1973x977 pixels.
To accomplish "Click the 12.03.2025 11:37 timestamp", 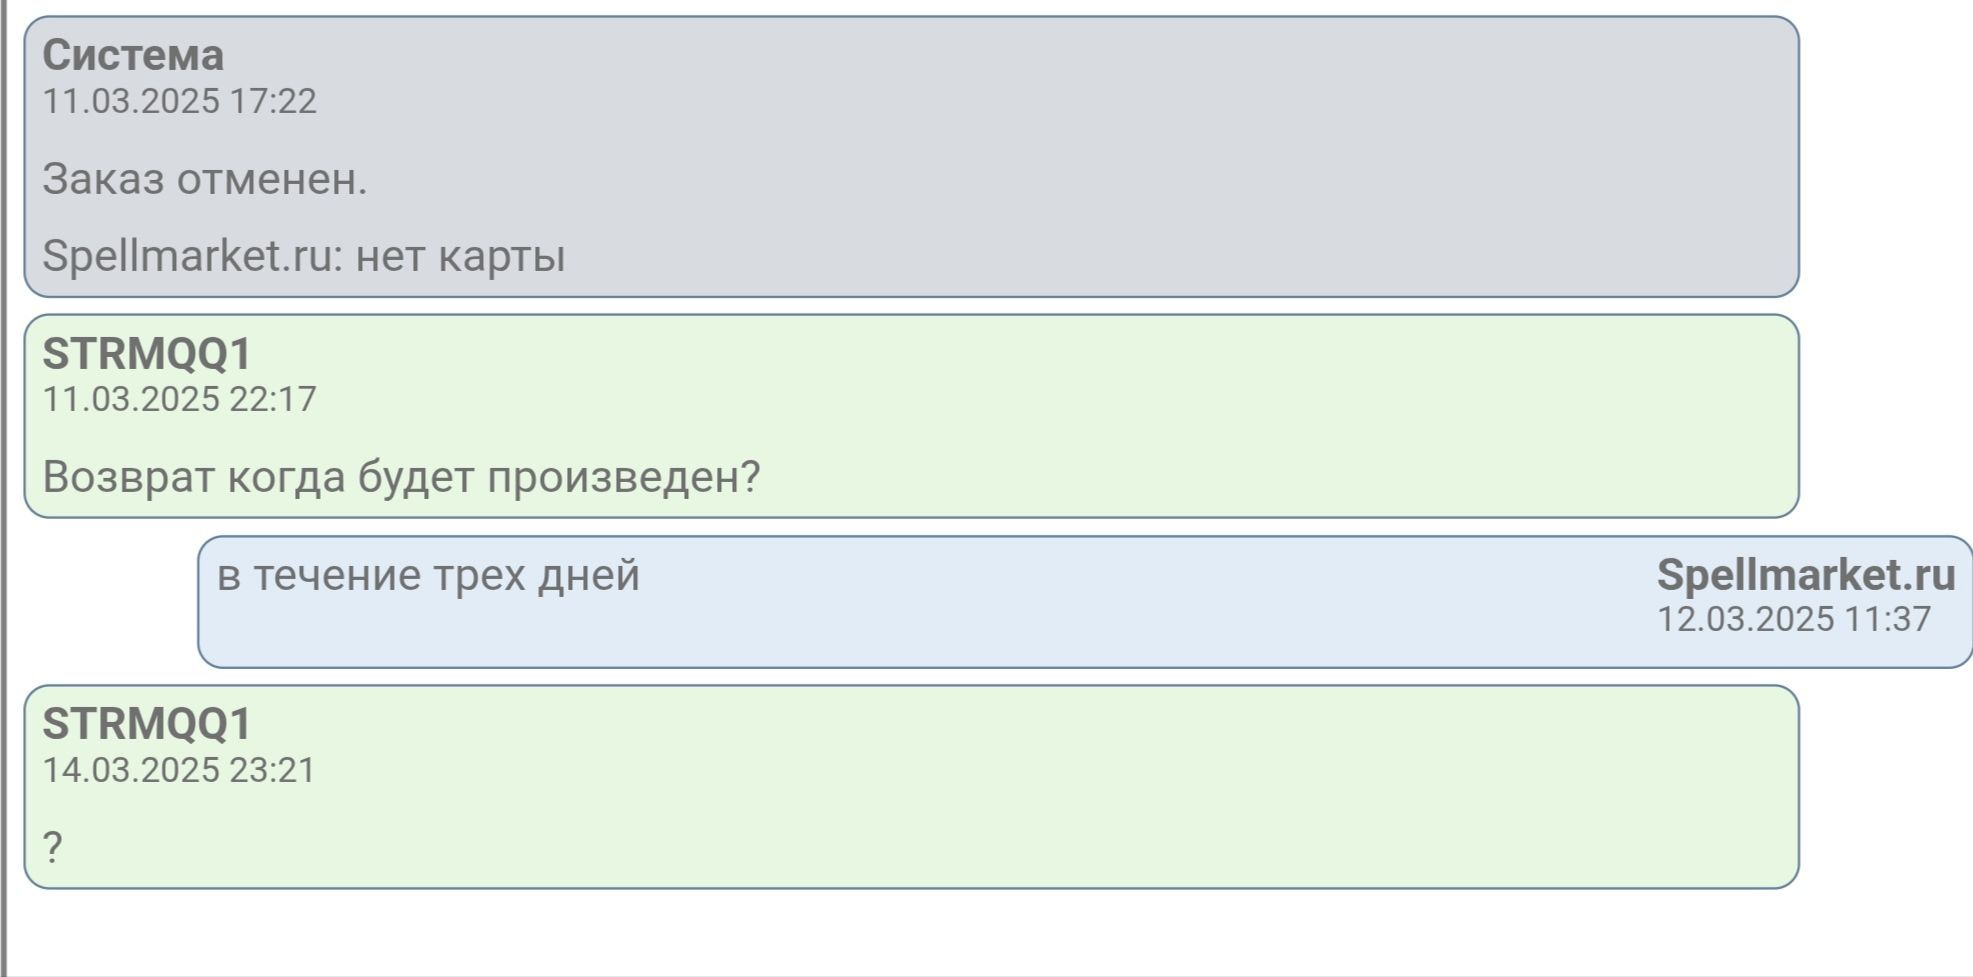I will 1794,619.
